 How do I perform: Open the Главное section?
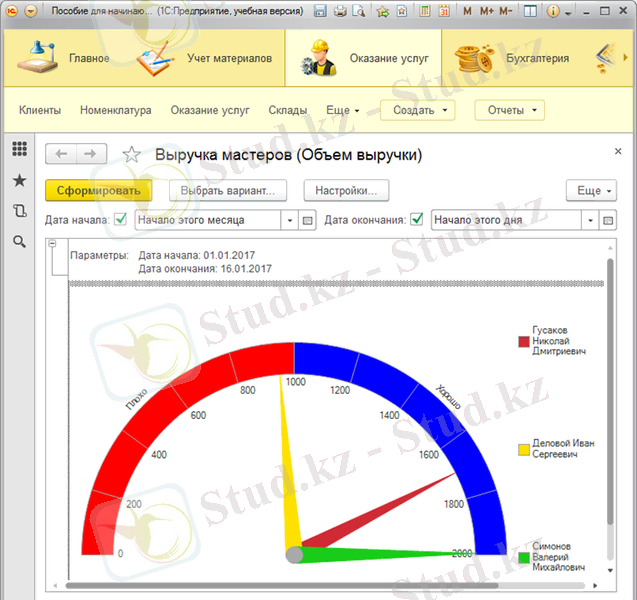tap(63, 58)
